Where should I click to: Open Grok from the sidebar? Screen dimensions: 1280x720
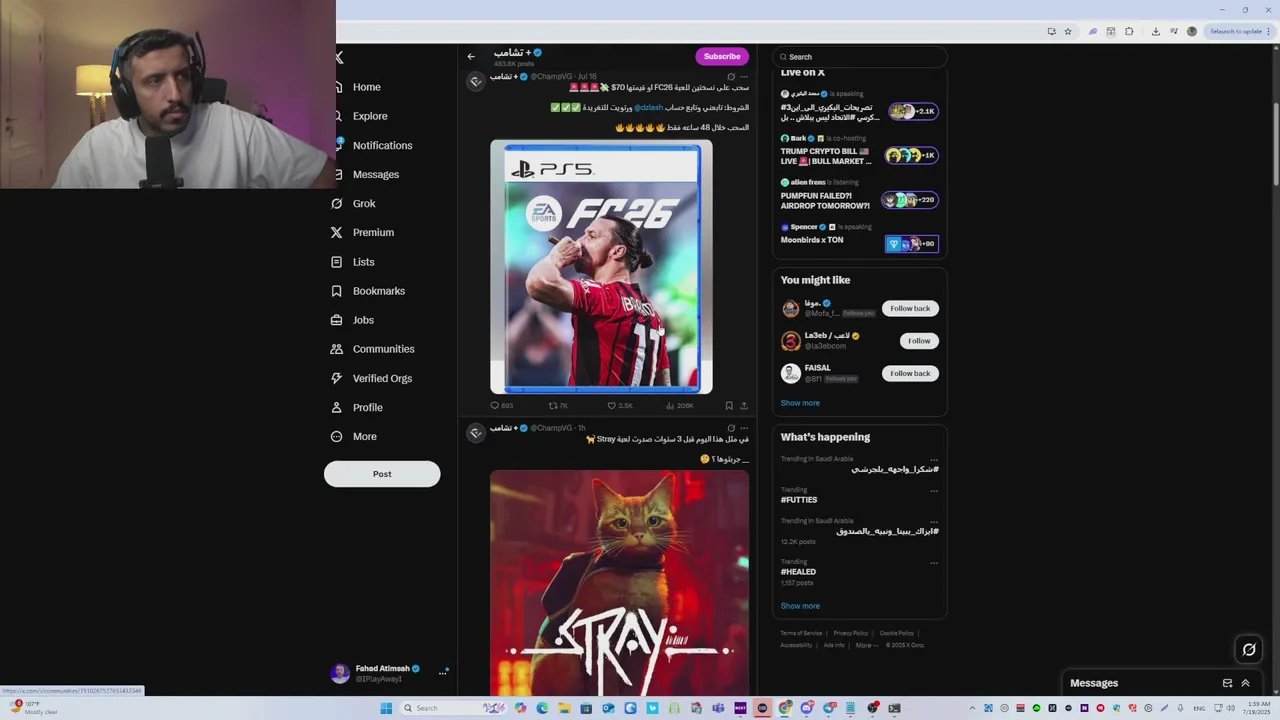363,203
